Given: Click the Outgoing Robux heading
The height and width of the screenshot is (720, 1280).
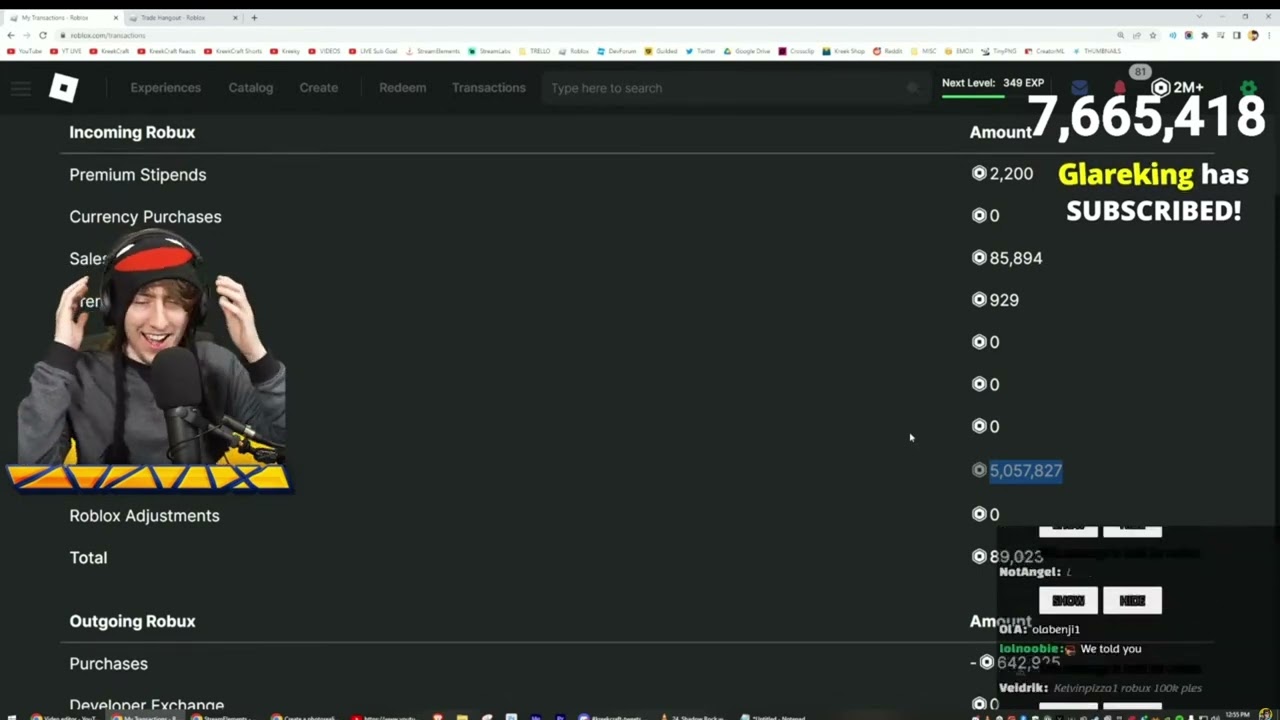Looking at the screenshot, I should pos(132,621).
